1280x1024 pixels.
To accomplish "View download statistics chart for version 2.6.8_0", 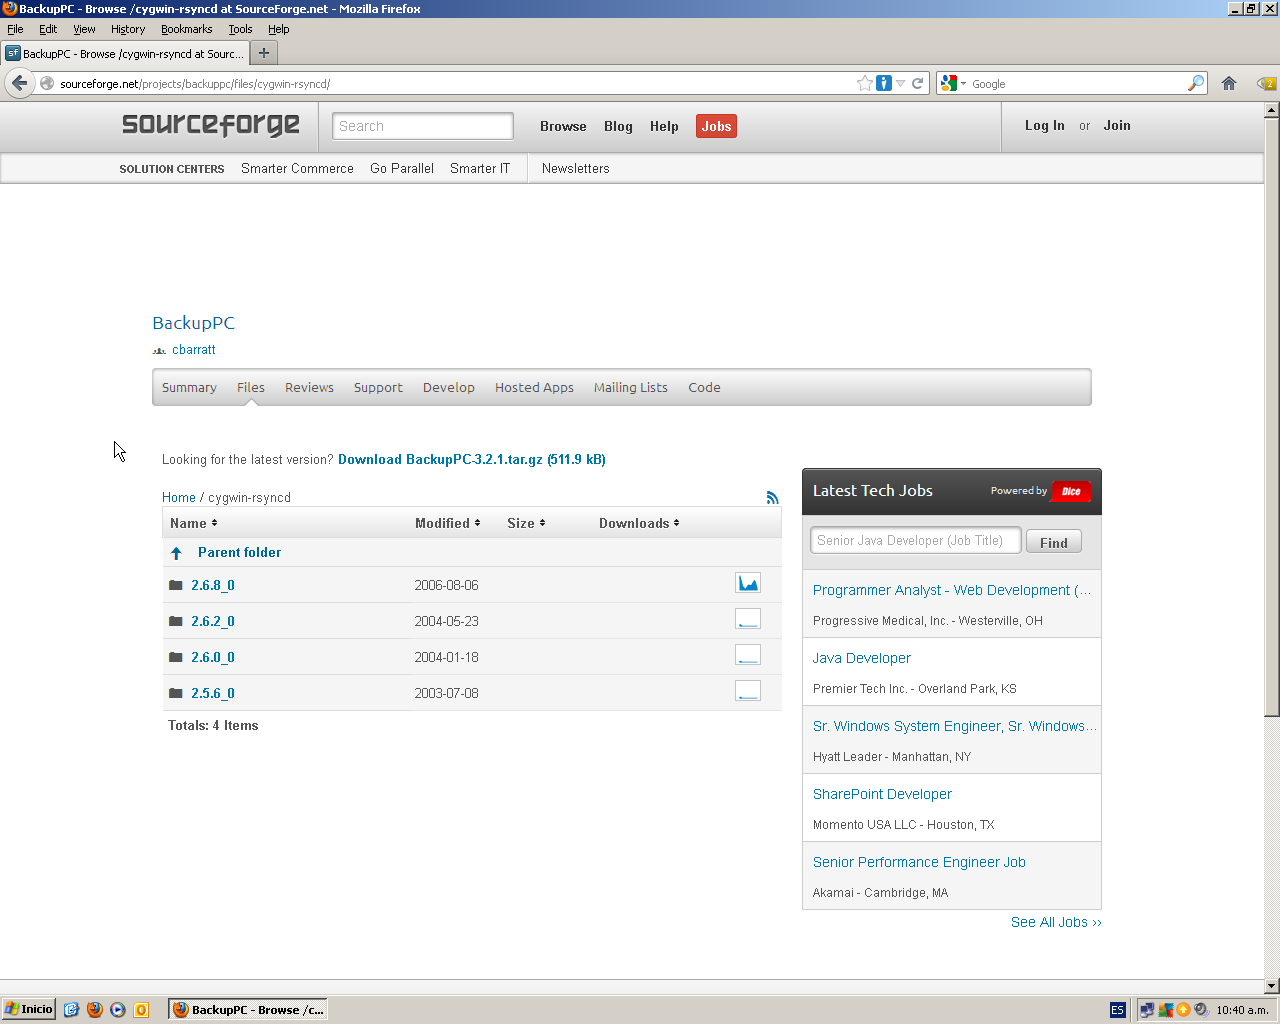I will [x=748, y=582].
